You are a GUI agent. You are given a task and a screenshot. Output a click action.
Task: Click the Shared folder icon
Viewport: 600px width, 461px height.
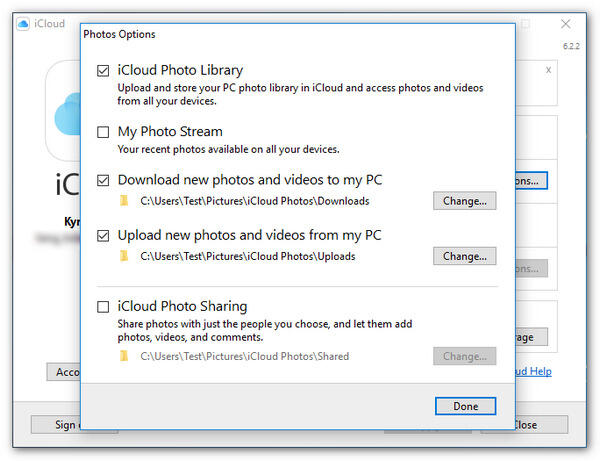(x=125, y=356)
